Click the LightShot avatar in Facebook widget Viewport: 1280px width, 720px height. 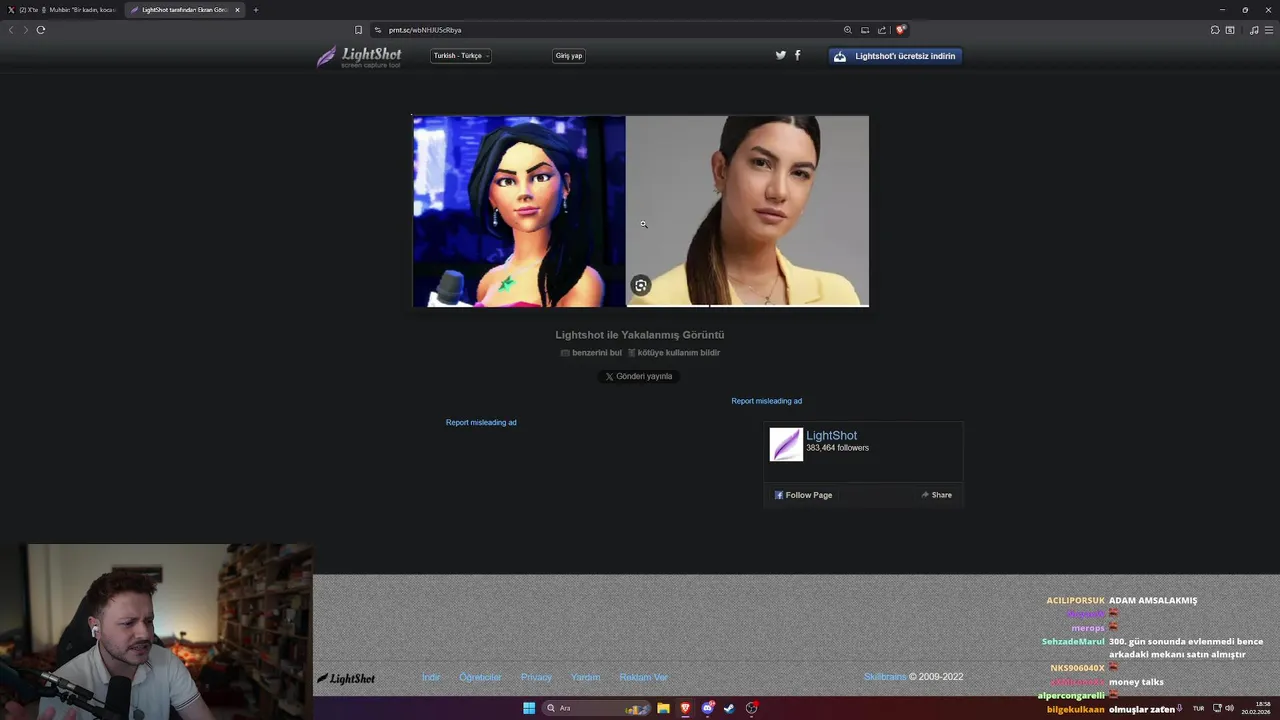click(786, 444)
